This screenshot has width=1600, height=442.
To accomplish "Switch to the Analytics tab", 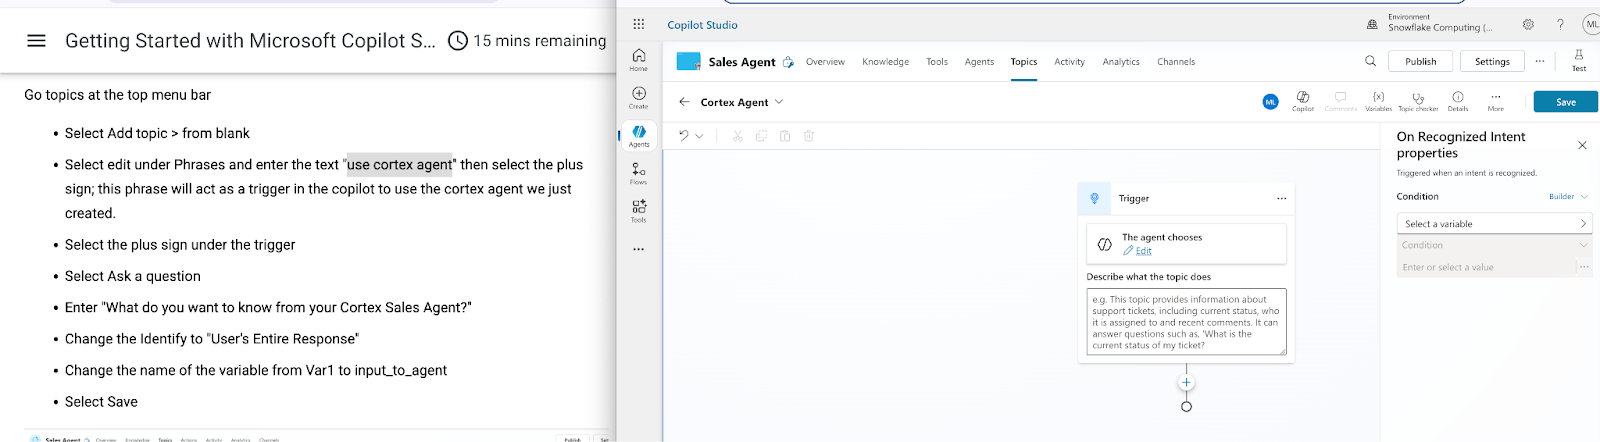I will (x=1120, y=62).
